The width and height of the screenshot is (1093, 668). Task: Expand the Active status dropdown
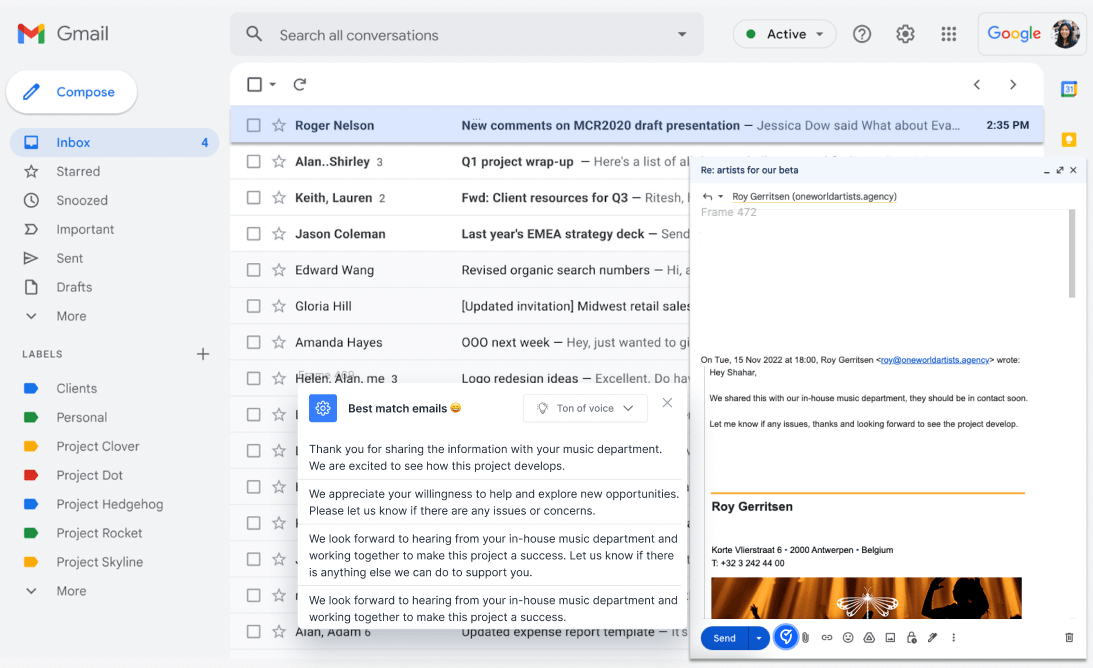click(x=785, y=34)
